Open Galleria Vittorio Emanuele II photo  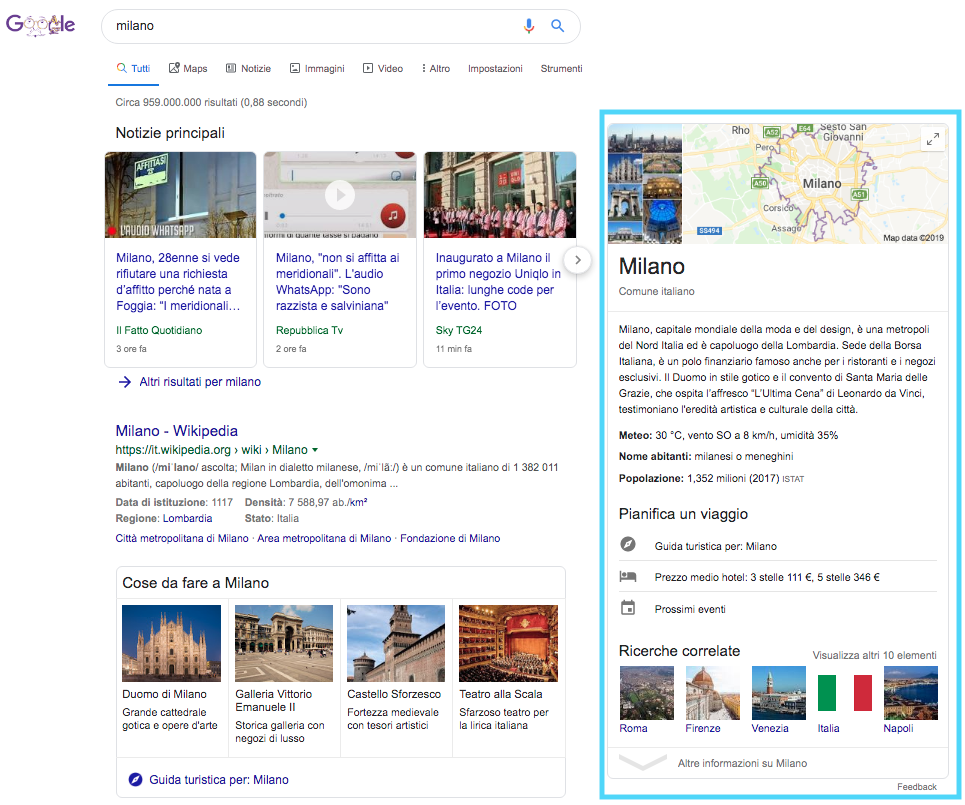tap(284, 643)
